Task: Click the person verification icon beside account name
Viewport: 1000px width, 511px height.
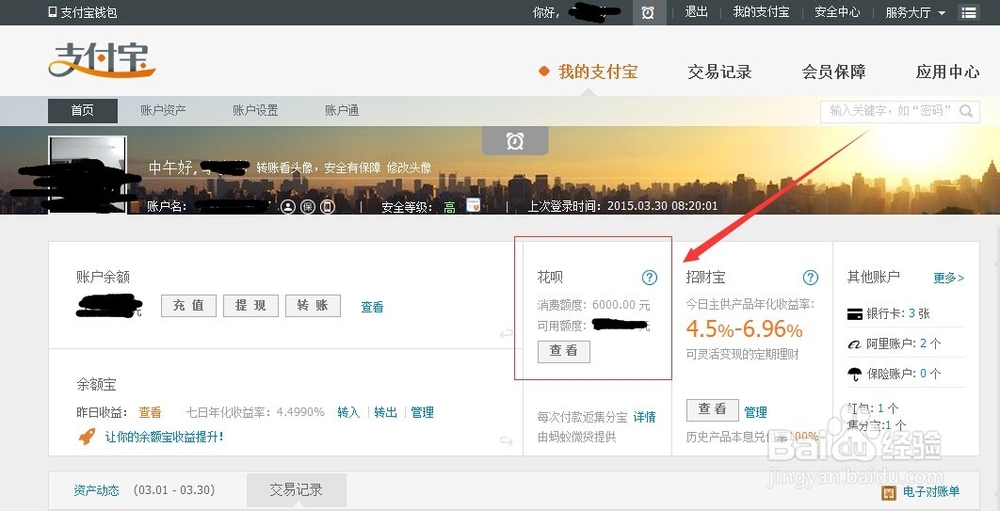Action: [288, 207]
